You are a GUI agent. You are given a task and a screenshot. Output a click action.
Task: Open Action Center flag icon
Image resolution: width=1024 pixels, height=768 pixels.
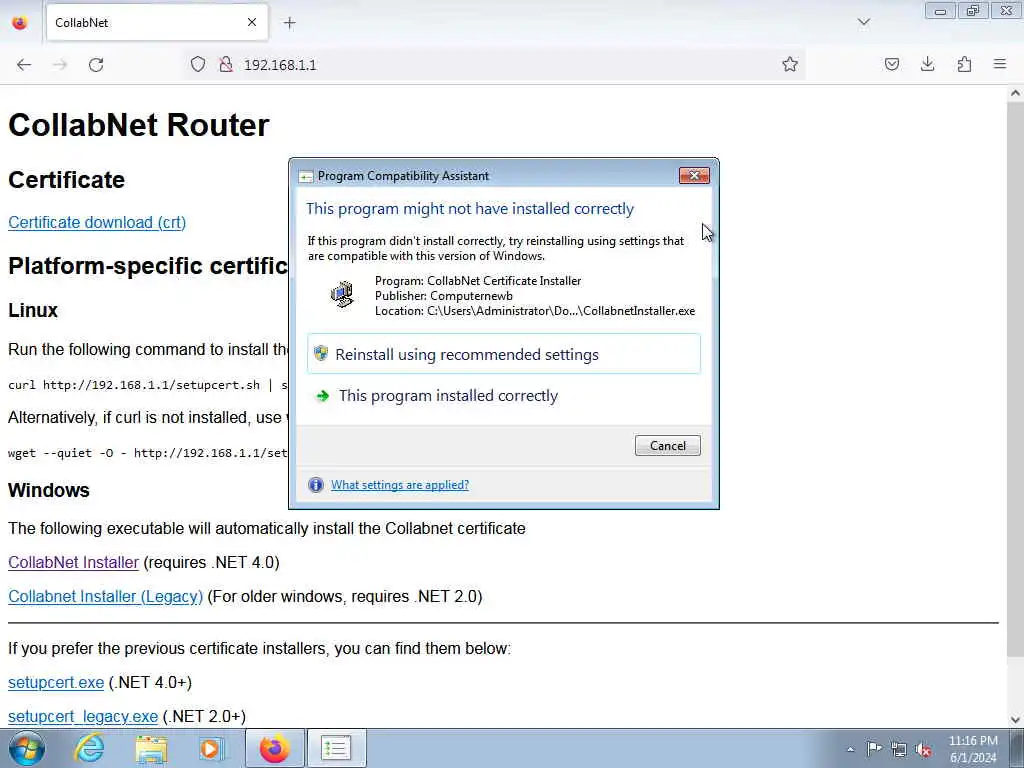point(874,748)
